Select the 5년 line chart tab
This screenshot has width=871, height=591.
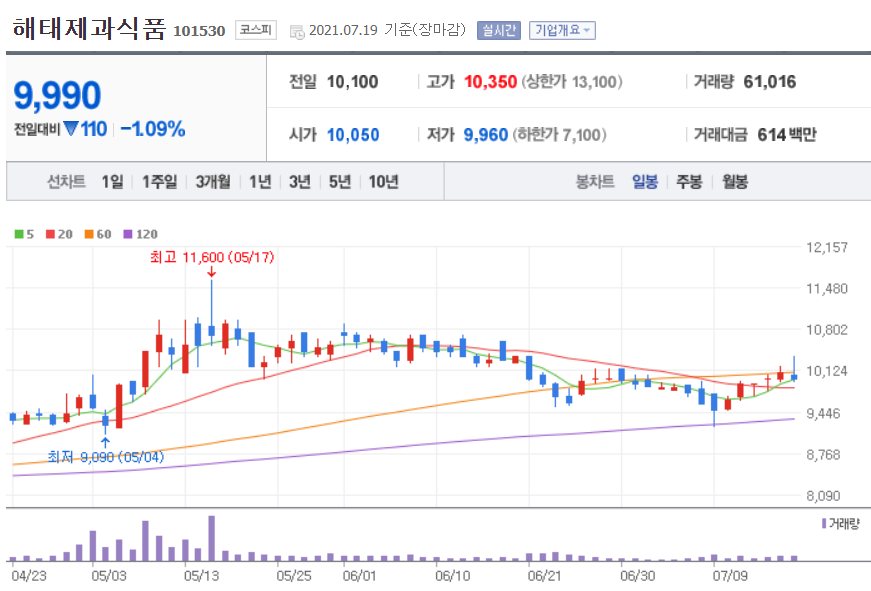click(340, 182)
